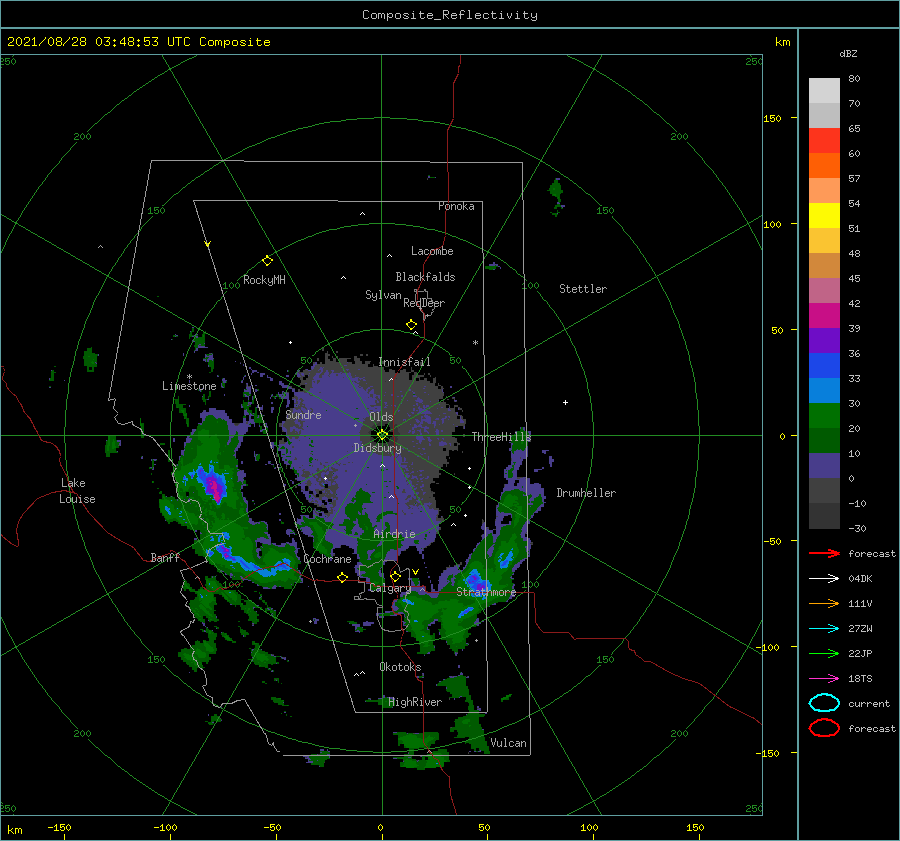Click the ThreeHills label
Screen dimensions: 900x841
tap(501, 437)
